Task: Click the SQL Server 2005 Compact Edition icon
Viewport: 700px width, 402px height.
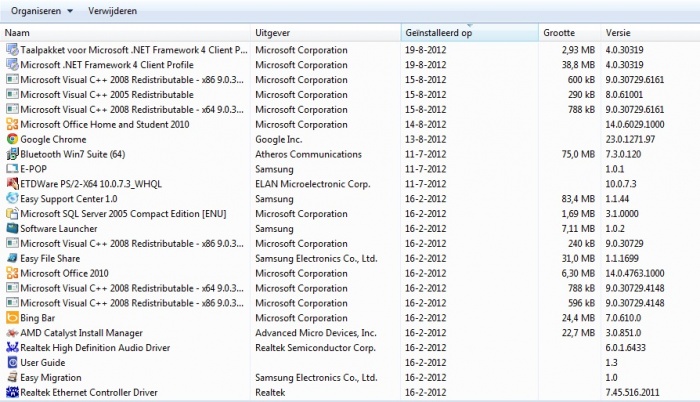Action: point(12,214)
